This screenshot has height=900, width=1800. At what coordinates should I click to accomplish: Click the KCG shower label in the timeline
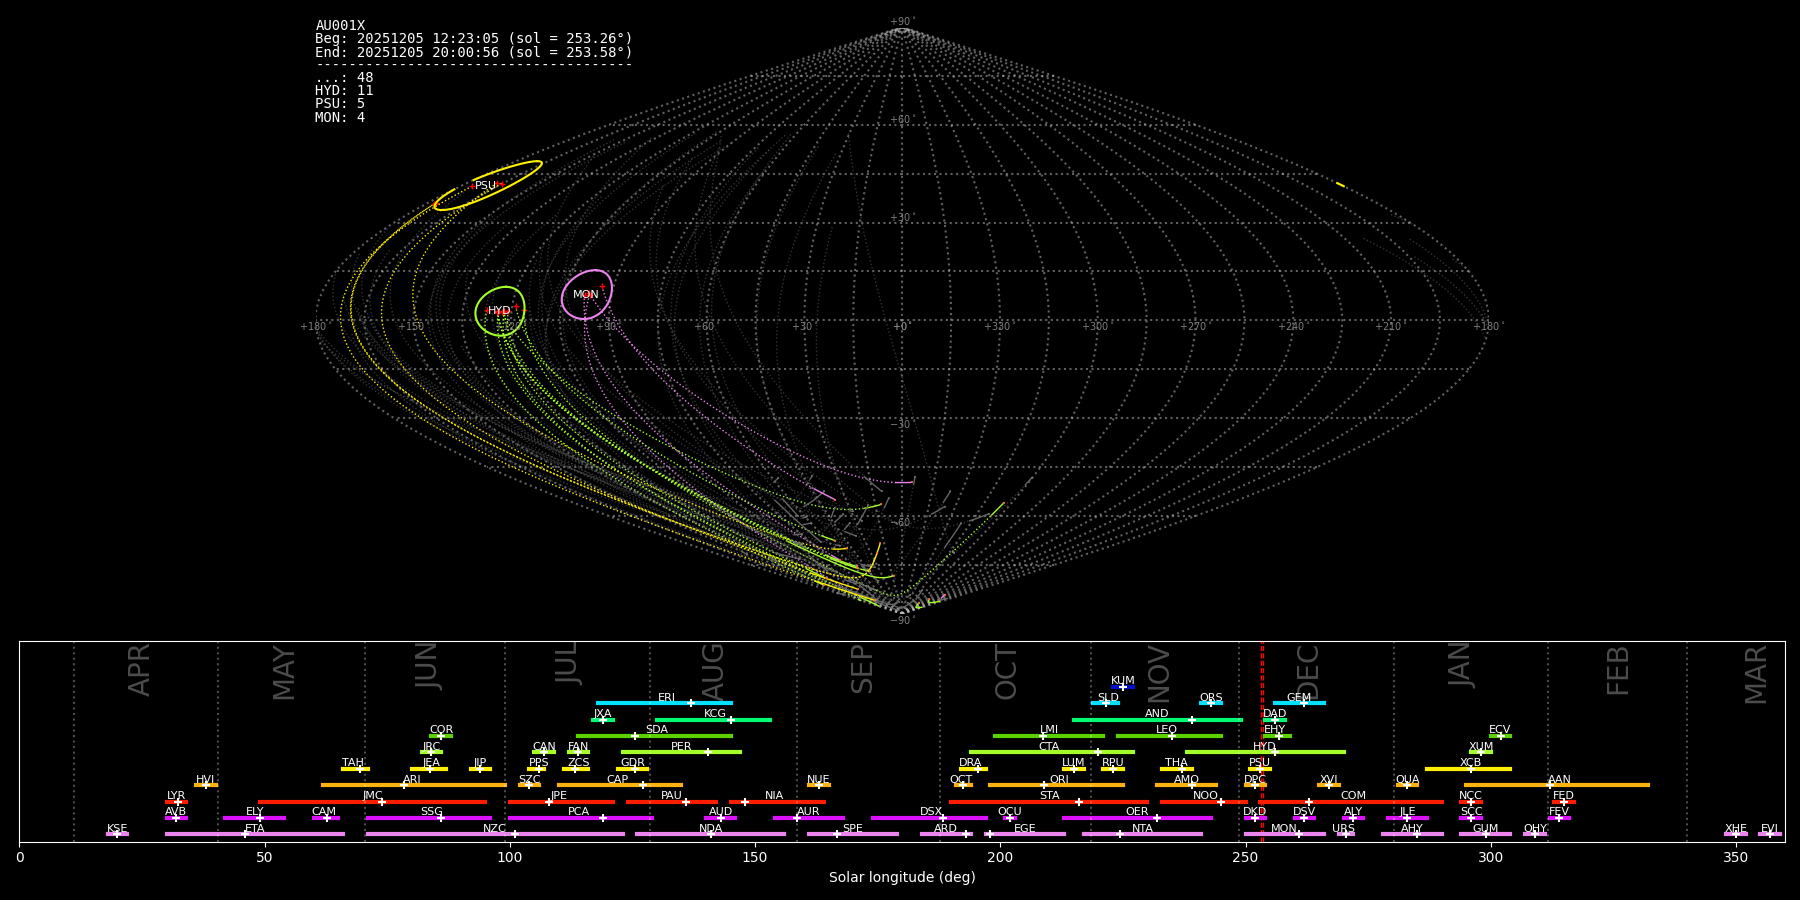point(715,714)
